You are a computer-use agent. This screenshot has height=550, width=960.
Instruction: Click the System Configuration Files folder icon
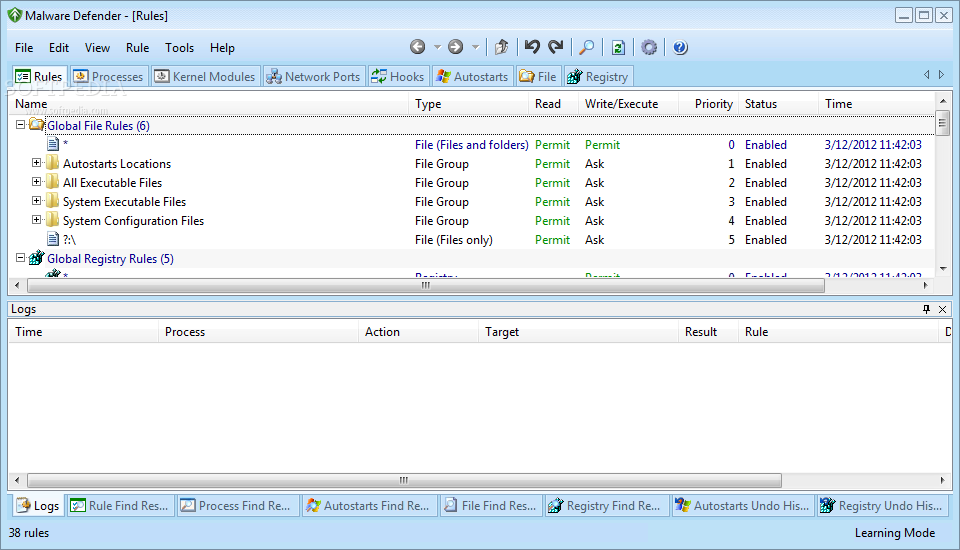(x=53, y=220)
